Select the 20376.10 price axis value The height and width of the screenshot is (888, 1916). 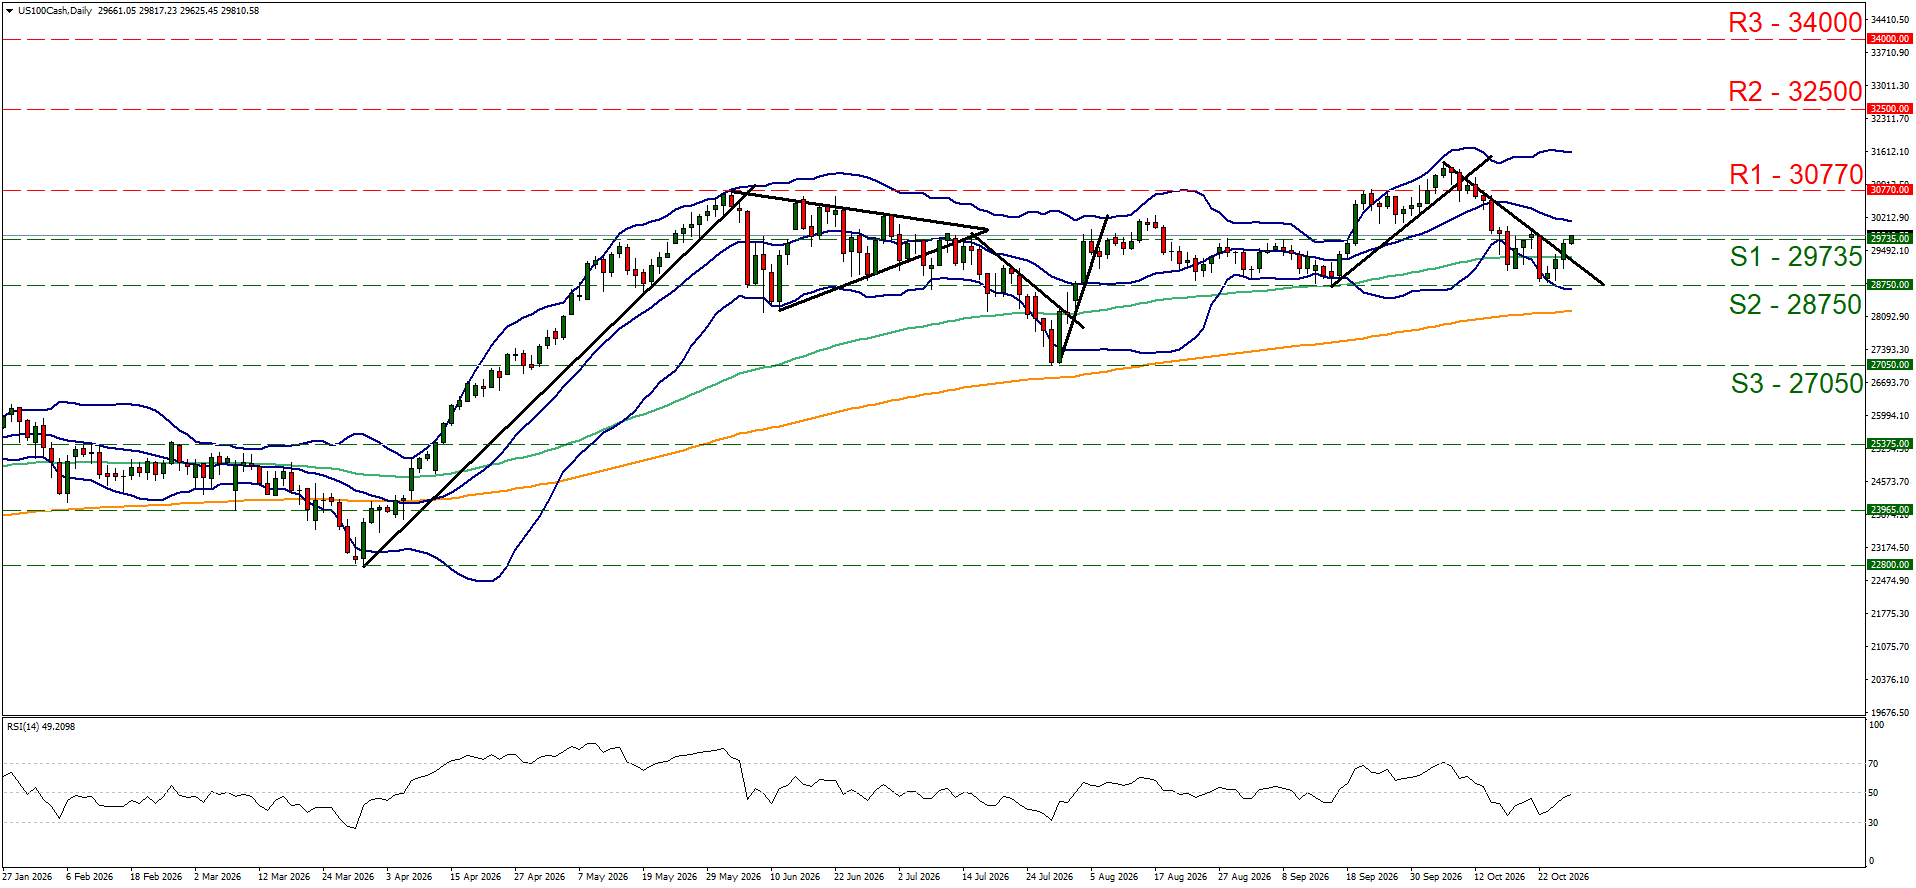(x=1890, y=680)
